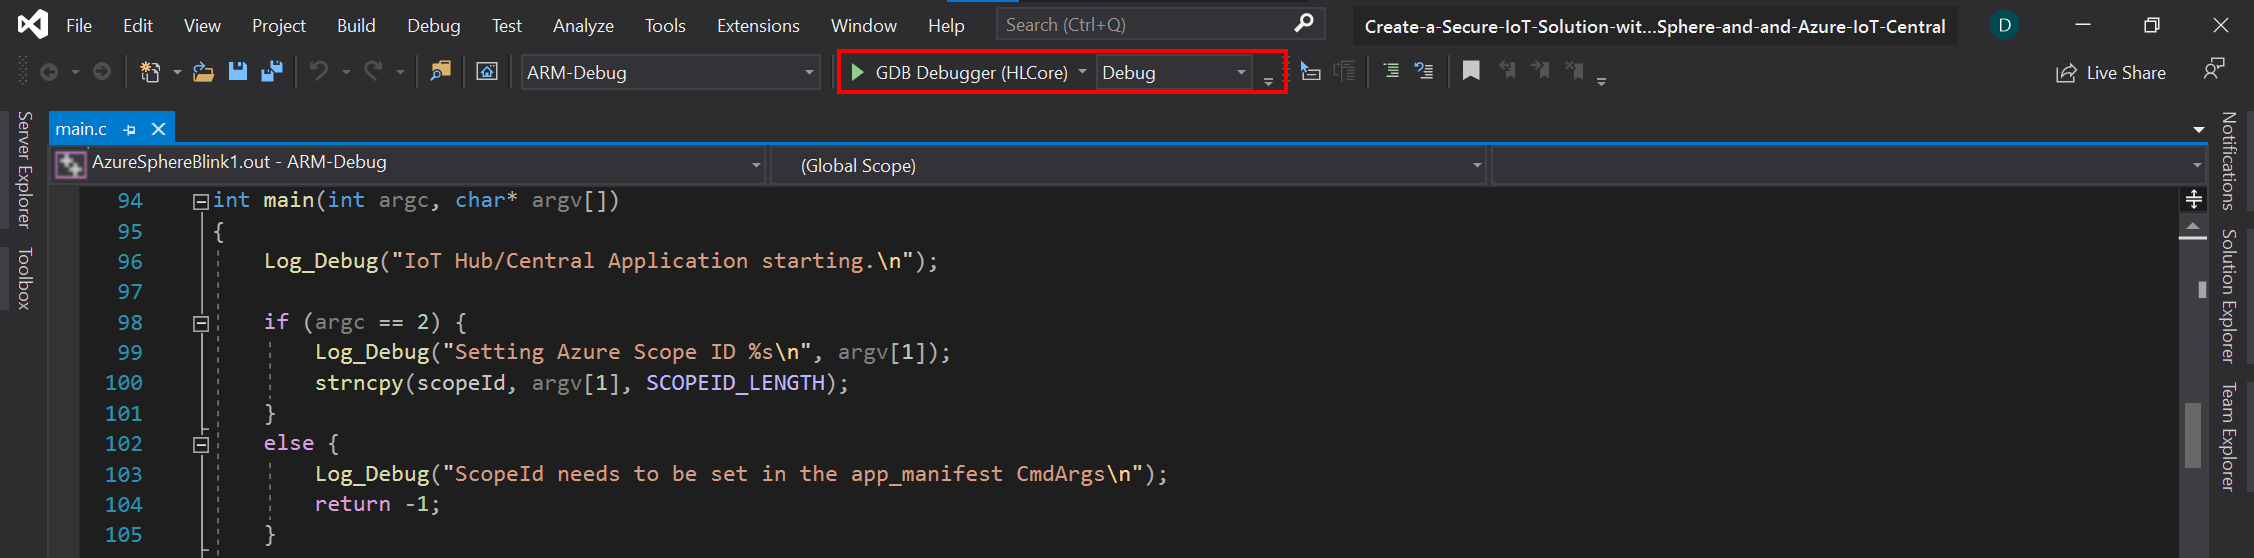The height and width of the screenshot is (558, 2254).
Task: Open AzureSphereBlink1.out - ARM-Debug project dropdown
Action: [408, 164]
